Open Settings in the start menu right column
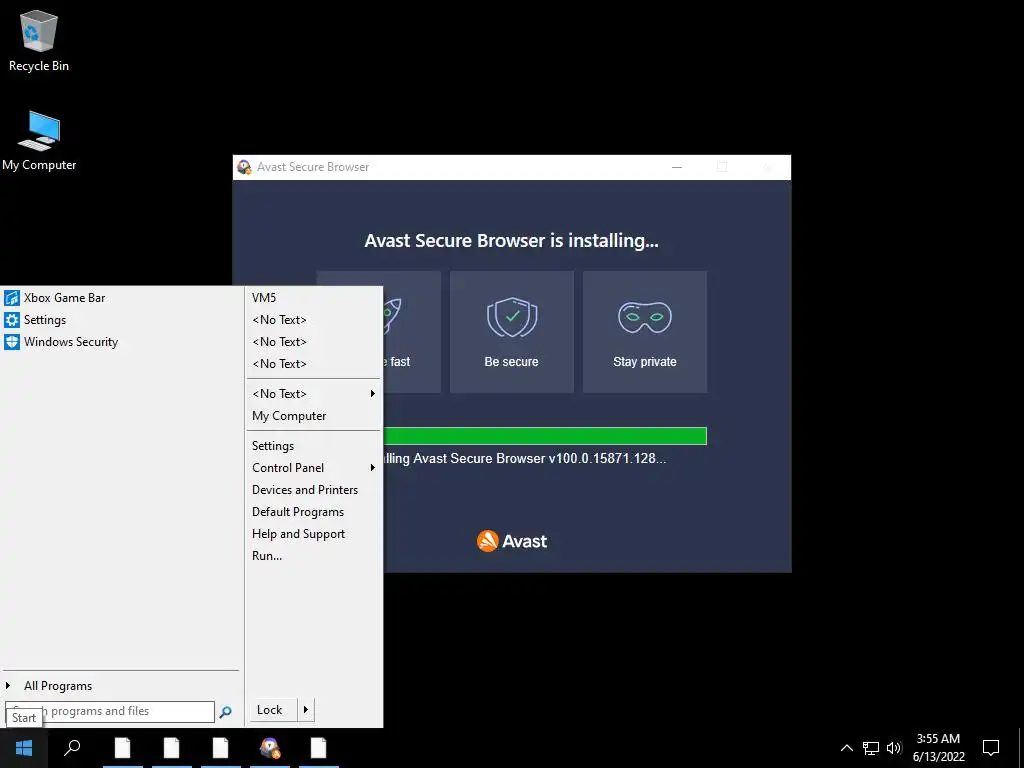 (273, 446)
